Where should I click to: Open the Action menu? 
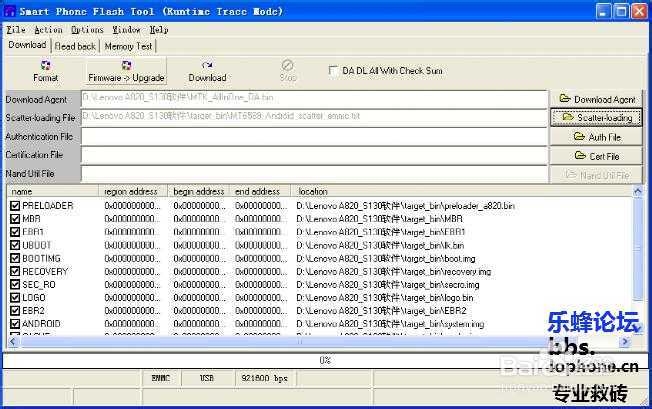(x=48, y=30)
